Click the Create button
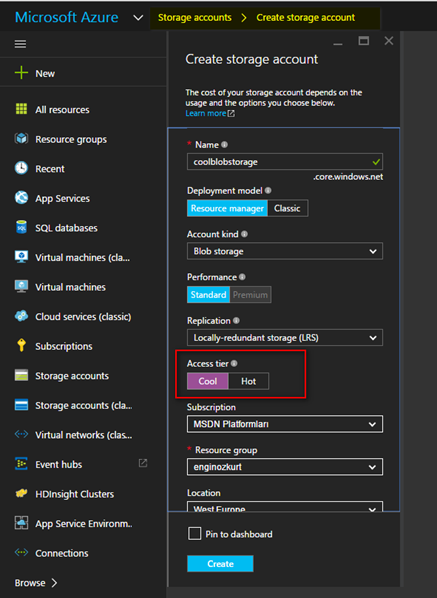The width and height of the screenshot is (437, 598). (x=220, y=564)
